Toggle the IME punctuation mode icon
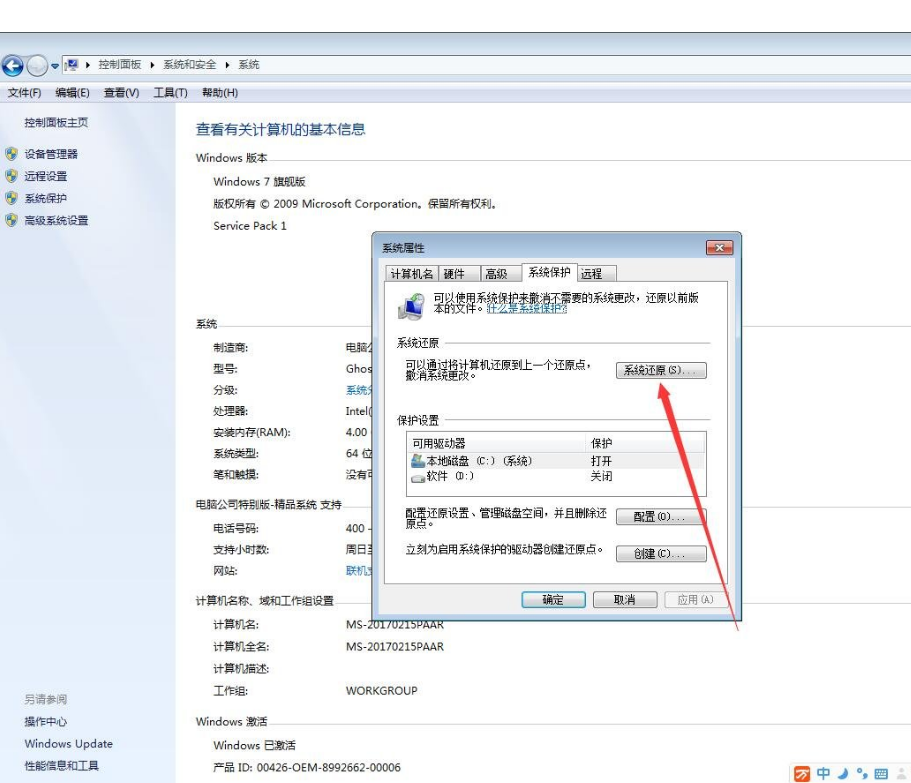The width and height of the screenshot is (911, 783). click(x=861, y=773)
